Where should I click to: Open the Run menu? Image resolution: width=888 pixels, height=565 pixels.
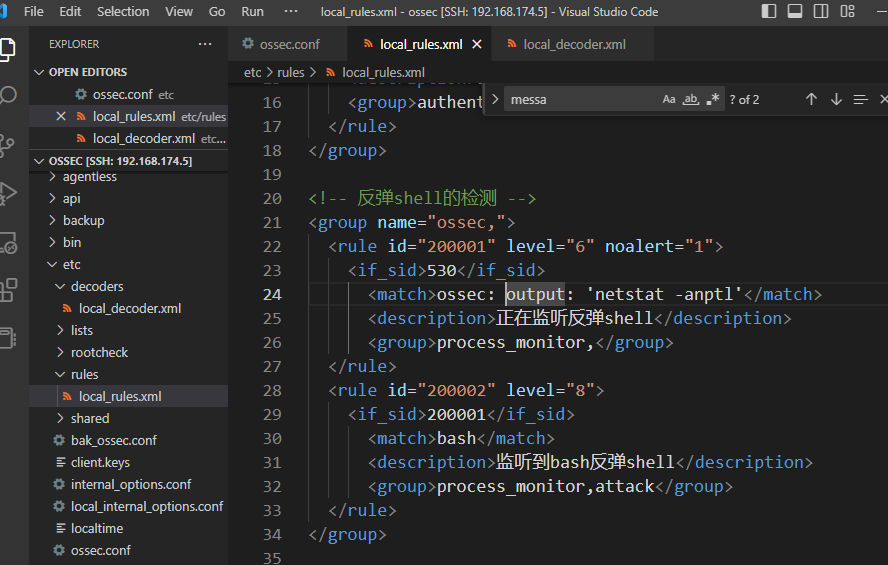click(x=253, y=11)
